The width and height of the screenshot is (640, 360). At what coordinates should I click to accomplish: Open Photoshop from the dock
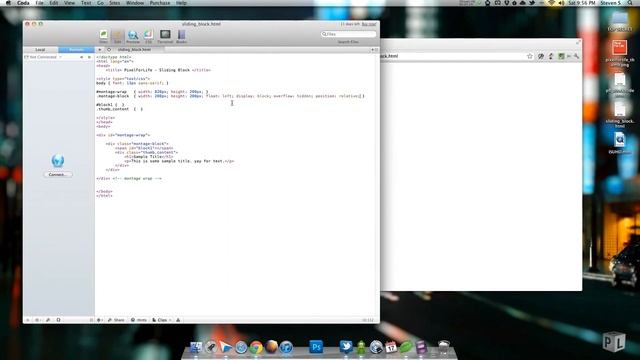[x=316, y=347]
